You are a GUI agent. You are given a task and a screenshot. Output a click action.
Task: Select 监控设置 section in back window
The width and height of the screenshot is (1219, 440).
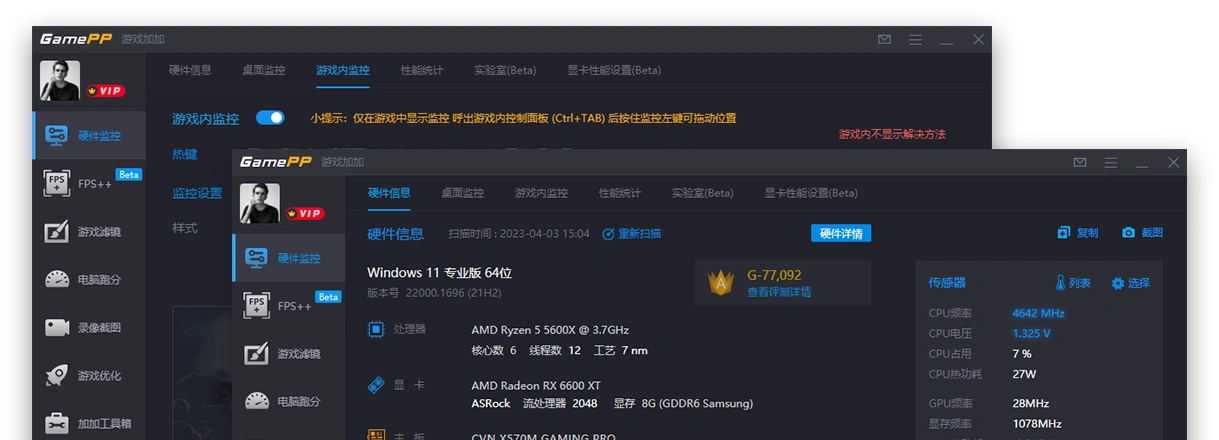coord(197,193)
